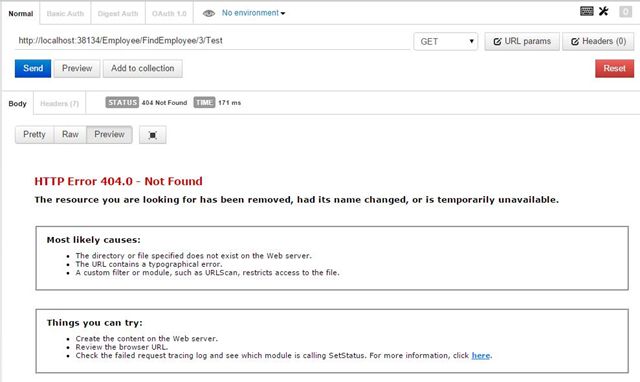
Task: Open the No environment dropdown
Action: pyautogui.click(x=253, y=13)
